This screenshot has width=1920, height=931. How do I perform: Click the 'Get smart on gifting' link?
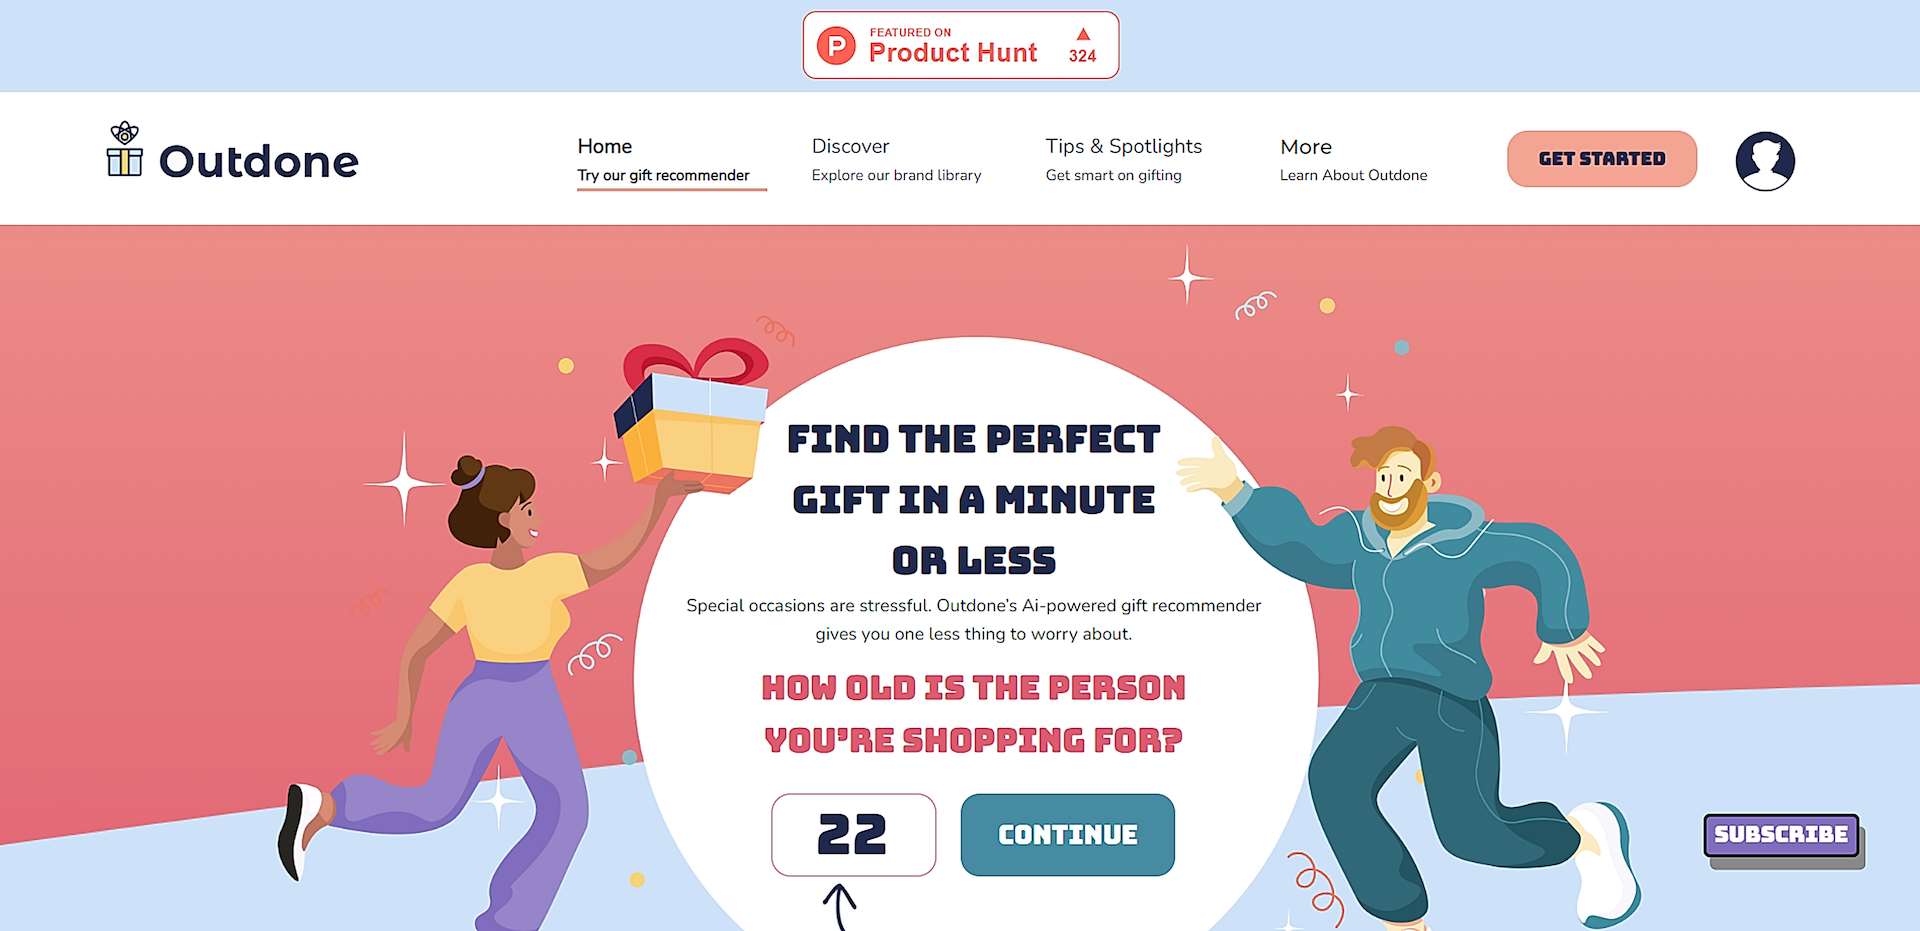pyautogui.click(x=1113, y=175)
